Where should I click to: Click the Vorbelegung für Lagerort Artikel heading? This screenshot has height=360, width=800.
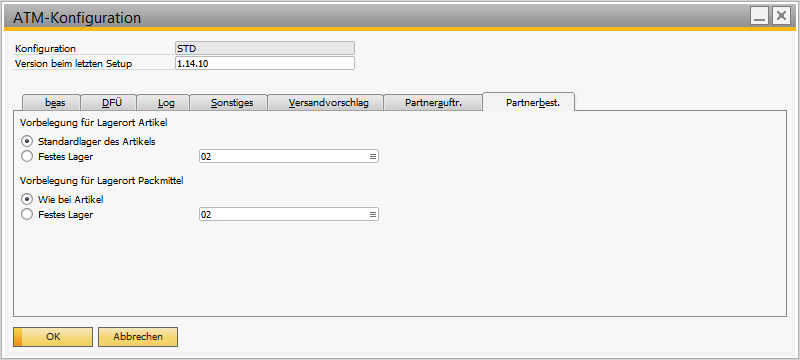pyautogui.click(x=94, y=122)
